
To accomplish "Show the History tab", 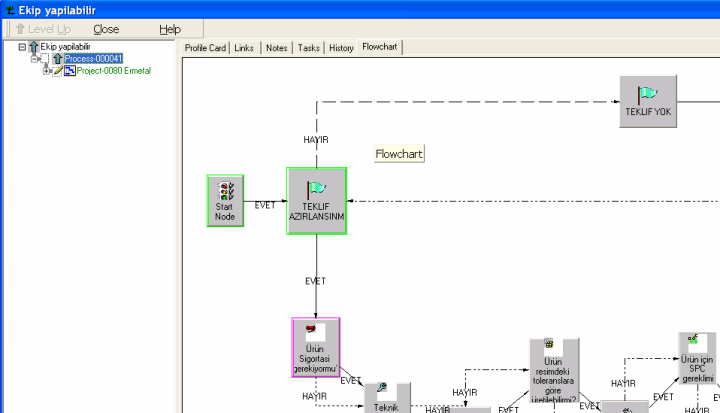I will (341, 48).
